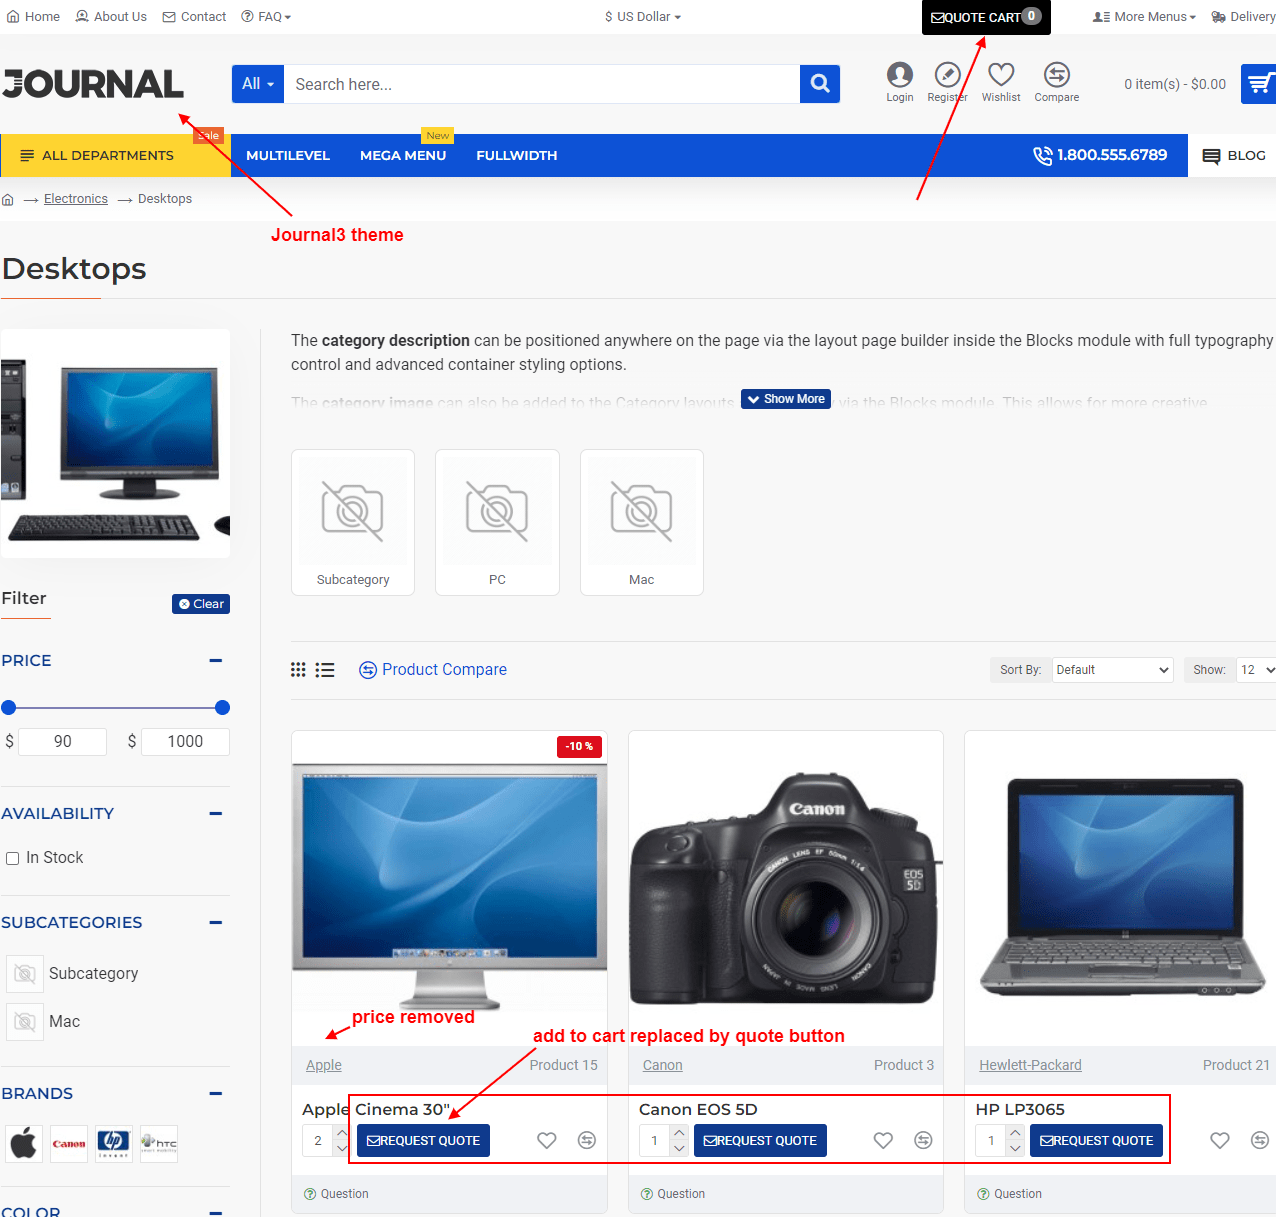Click the maximum price field showing 1000
Image resolution: width=1276 pixels, height=1217 pixels.
coord(185,742)
